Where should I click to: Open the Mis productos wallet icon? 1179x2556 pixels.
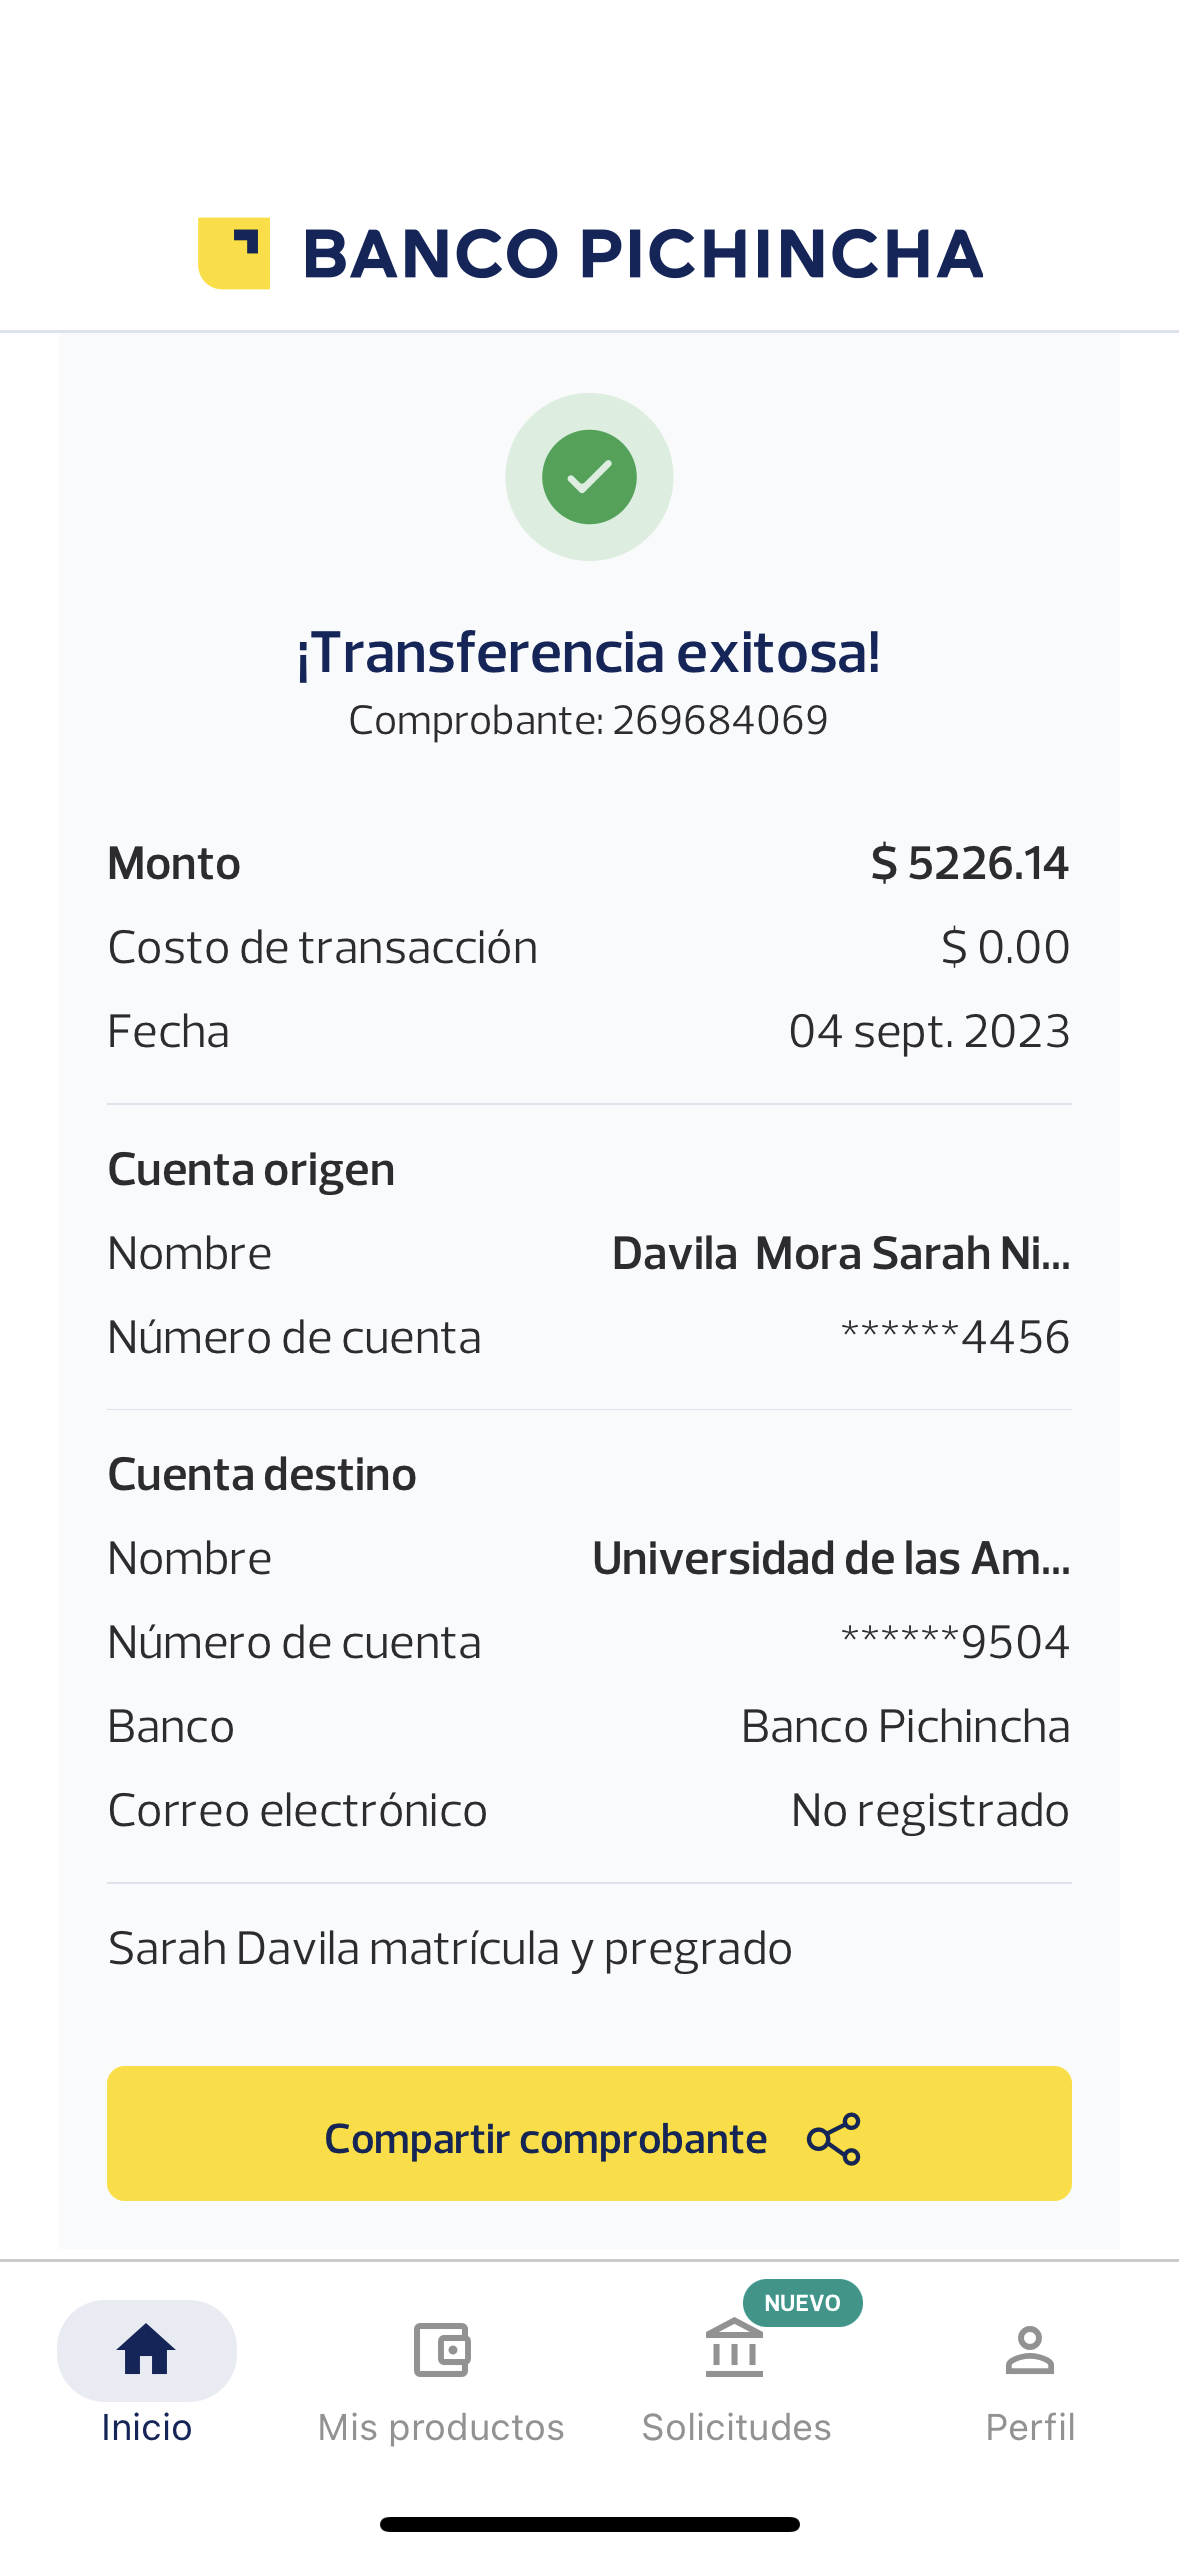pos(441,2349)
